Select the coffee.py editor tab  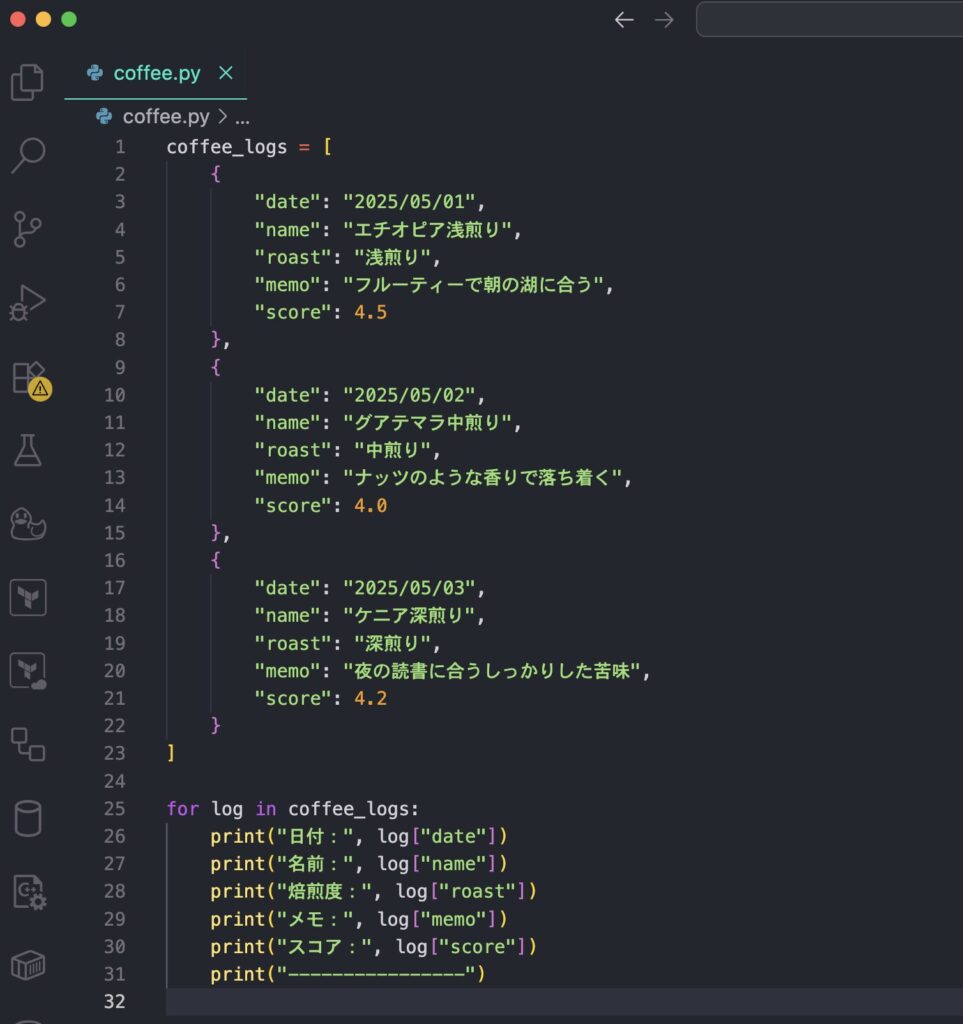[x=156, y=73]
